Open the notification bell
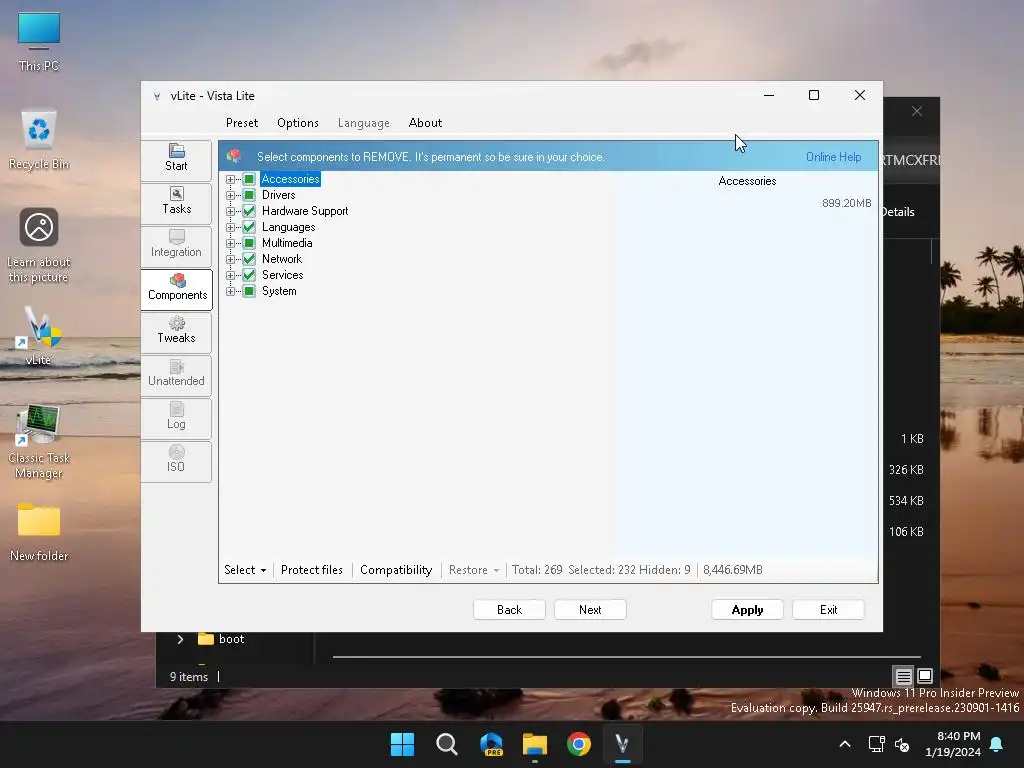1024x768 pixels. (997, 744)
